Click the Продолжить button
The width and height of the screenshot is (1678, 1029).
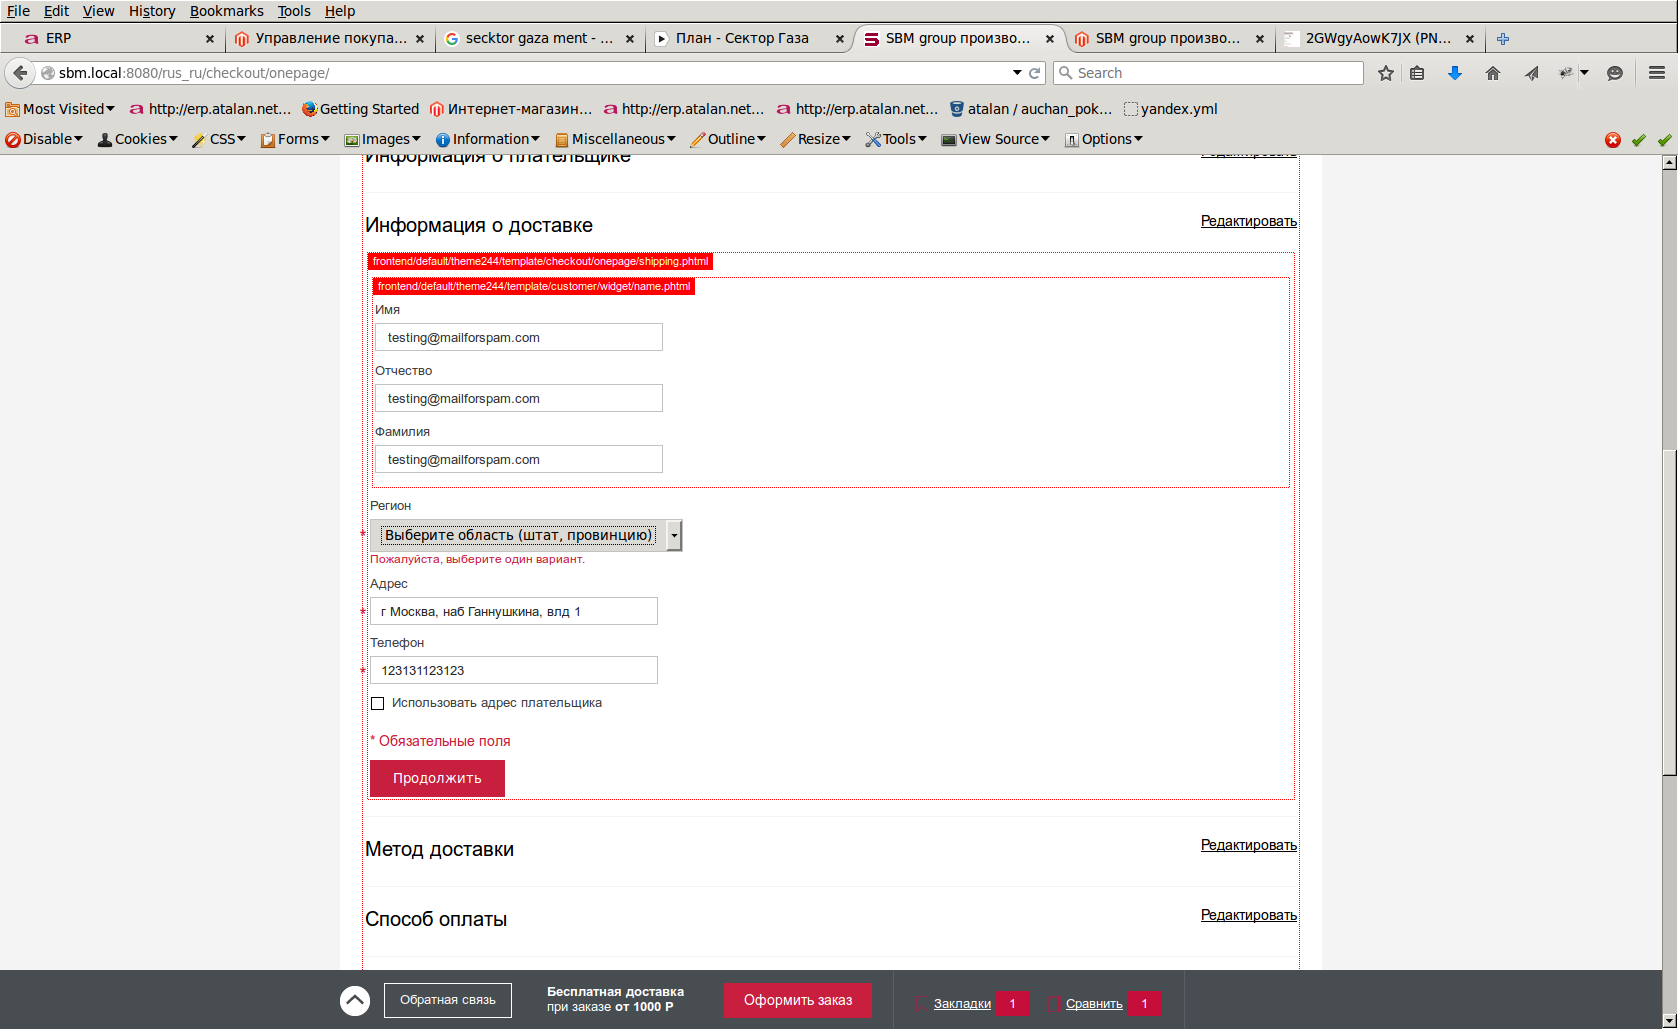point(437,778)
